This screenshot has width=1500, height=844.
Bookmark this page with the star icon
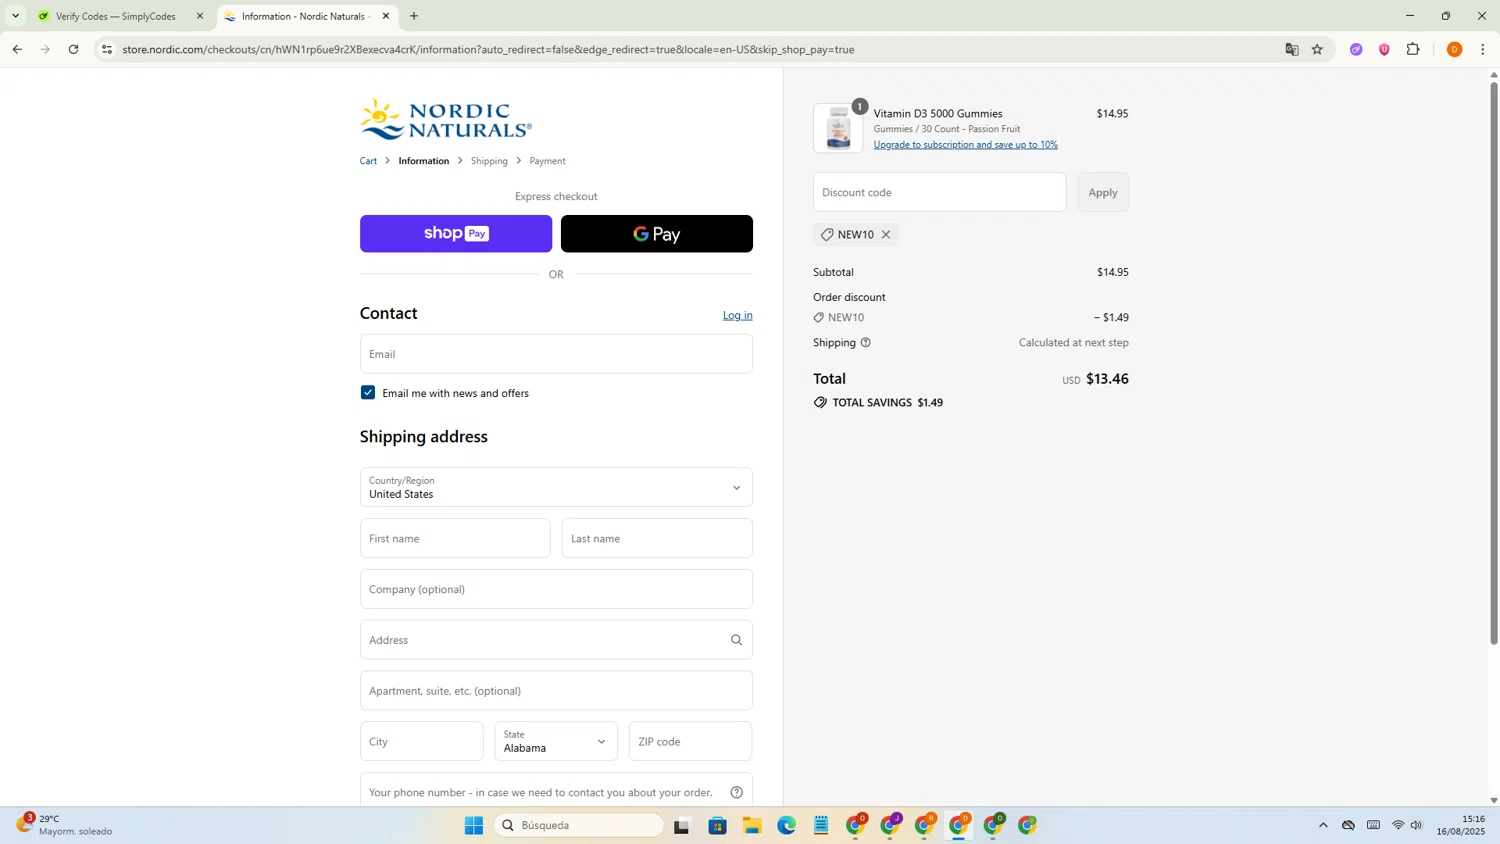(x=1317, y=49)
